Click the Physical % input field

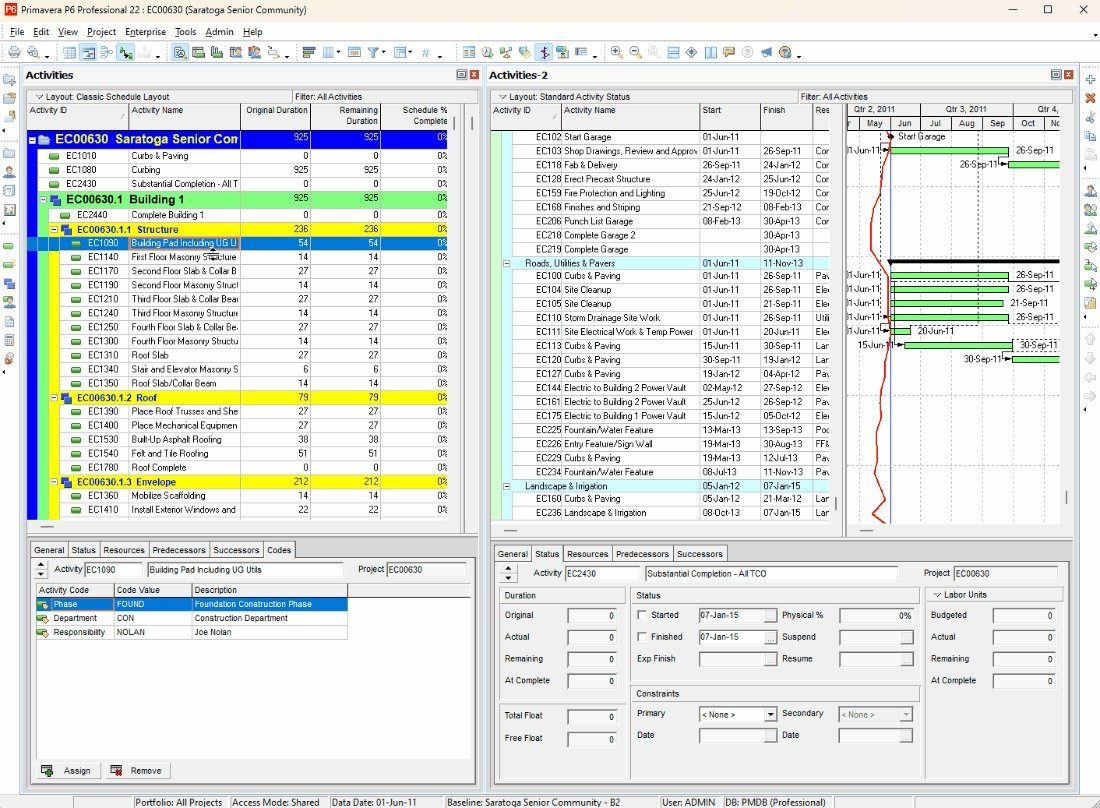(876, 616)
